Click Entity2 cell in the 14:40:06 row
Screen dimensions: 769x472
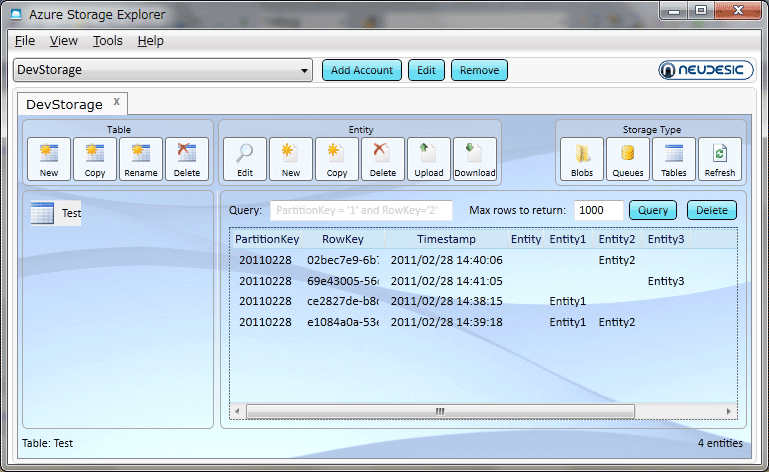point(616,260)
